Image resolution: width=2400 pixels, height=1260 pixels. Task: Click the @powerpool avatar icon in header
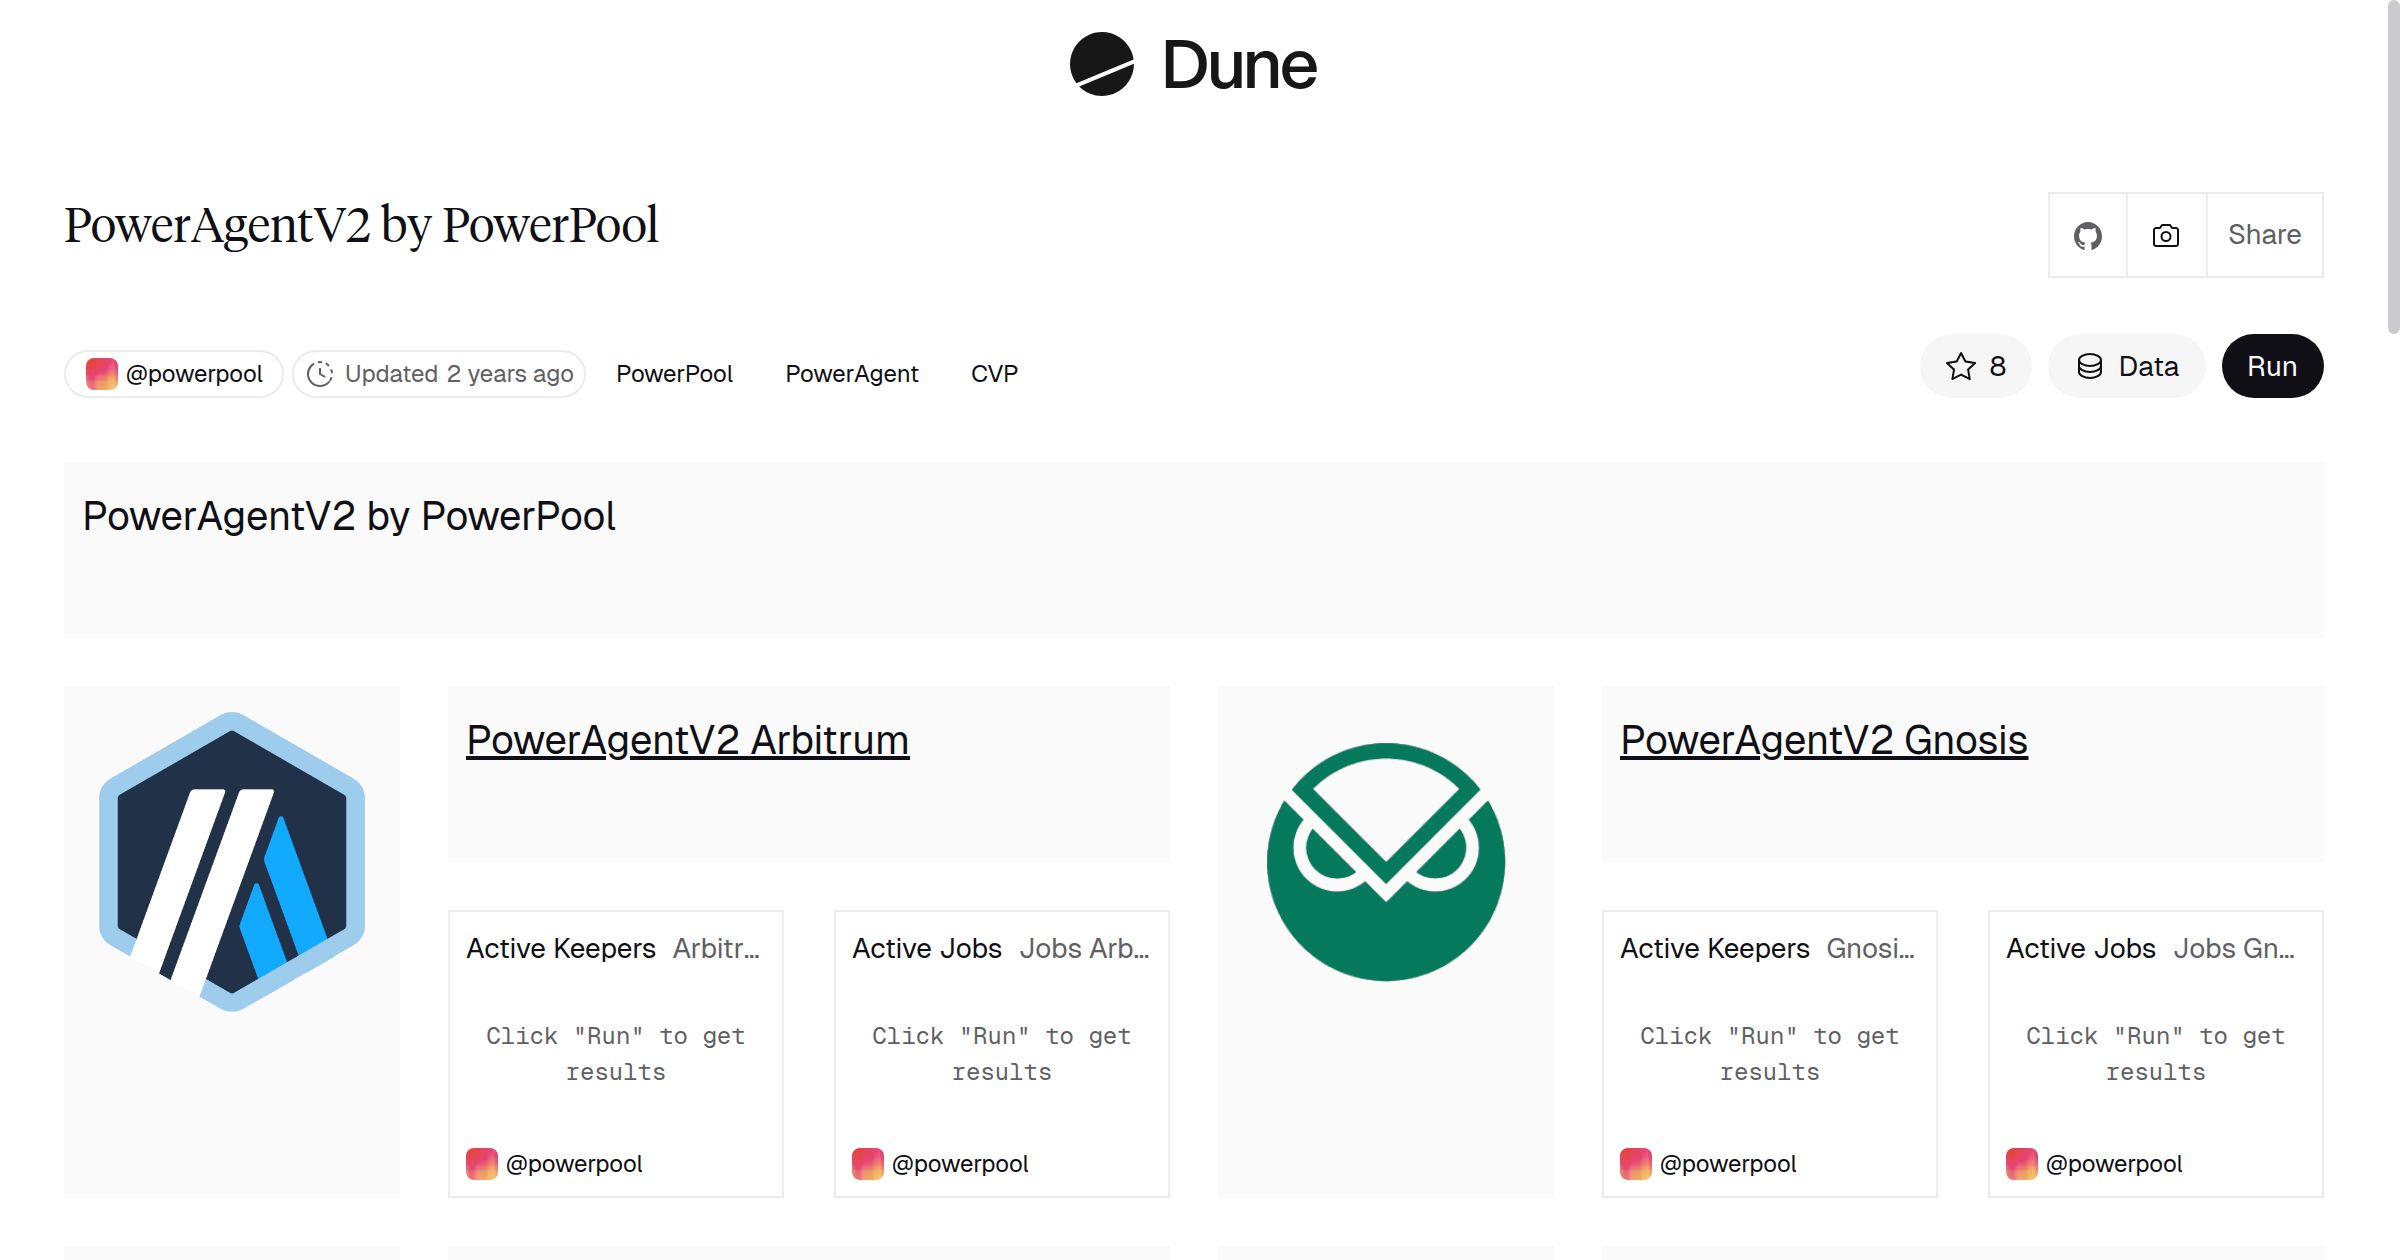[x=101, y=373]
